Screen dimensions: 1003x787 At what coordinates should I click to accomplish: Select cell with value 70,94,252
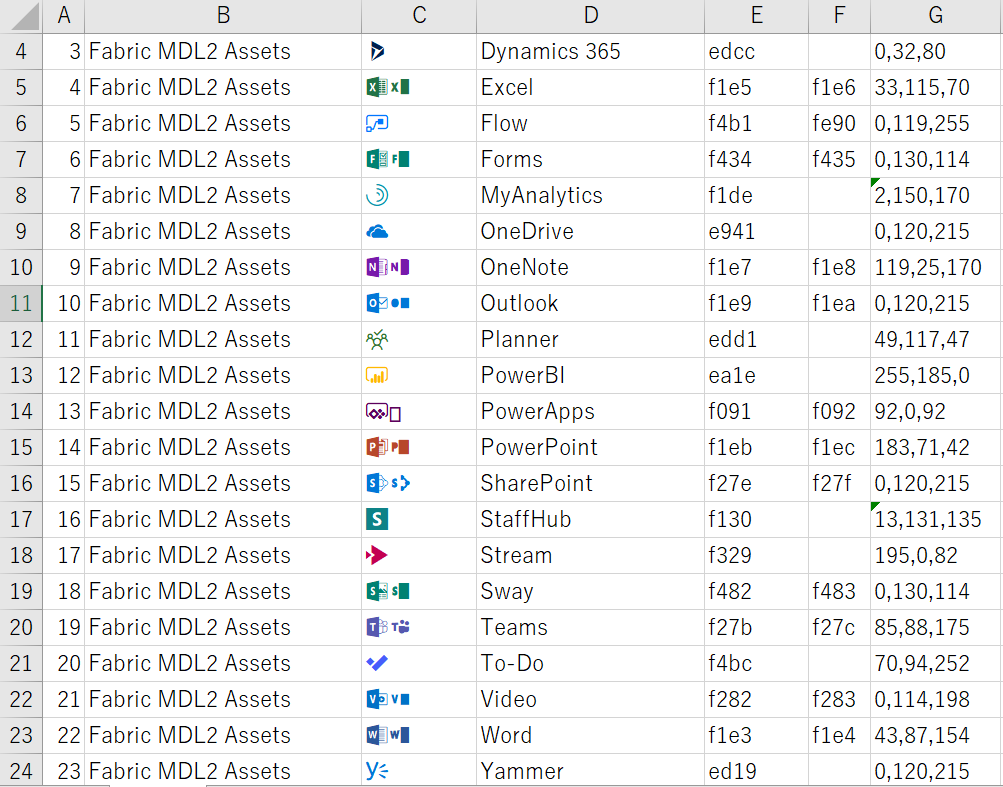[x=936, y=663]
